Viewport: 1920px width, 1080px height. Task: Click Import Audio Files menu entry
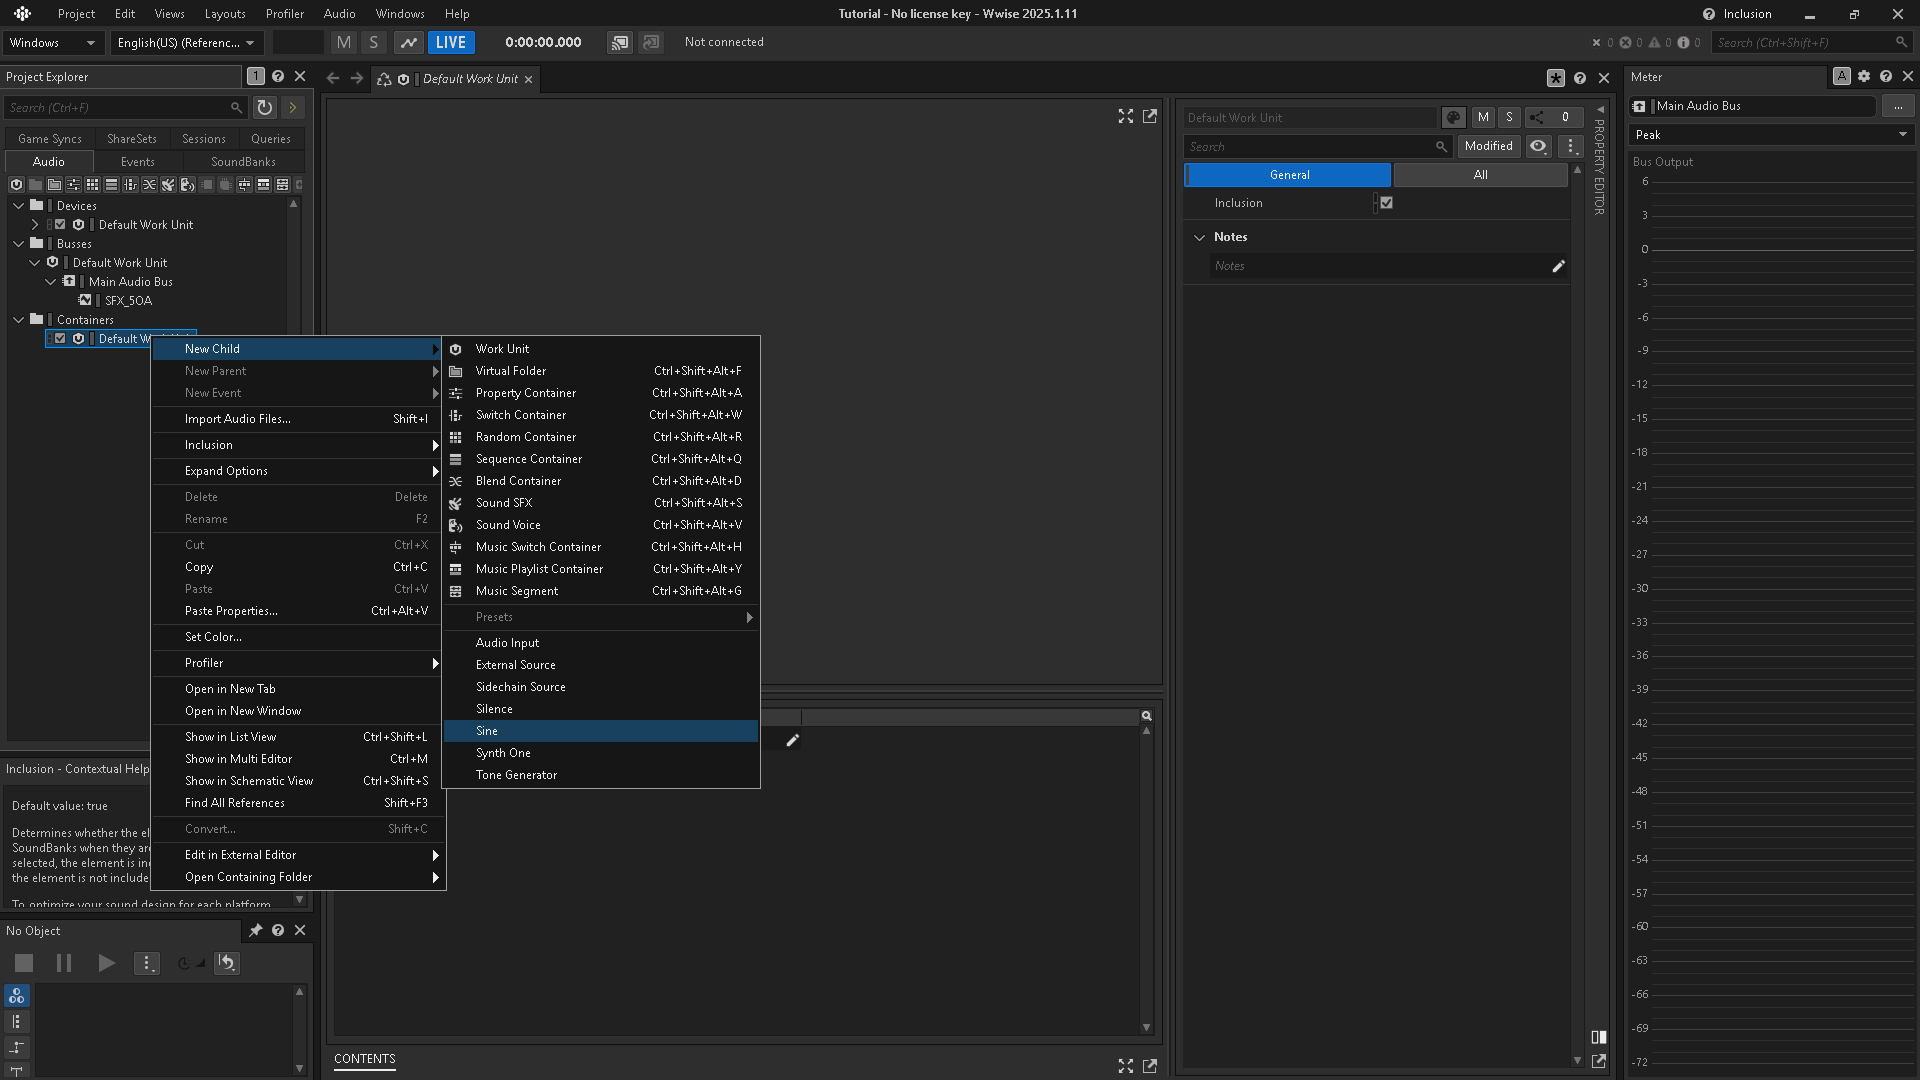297,419
